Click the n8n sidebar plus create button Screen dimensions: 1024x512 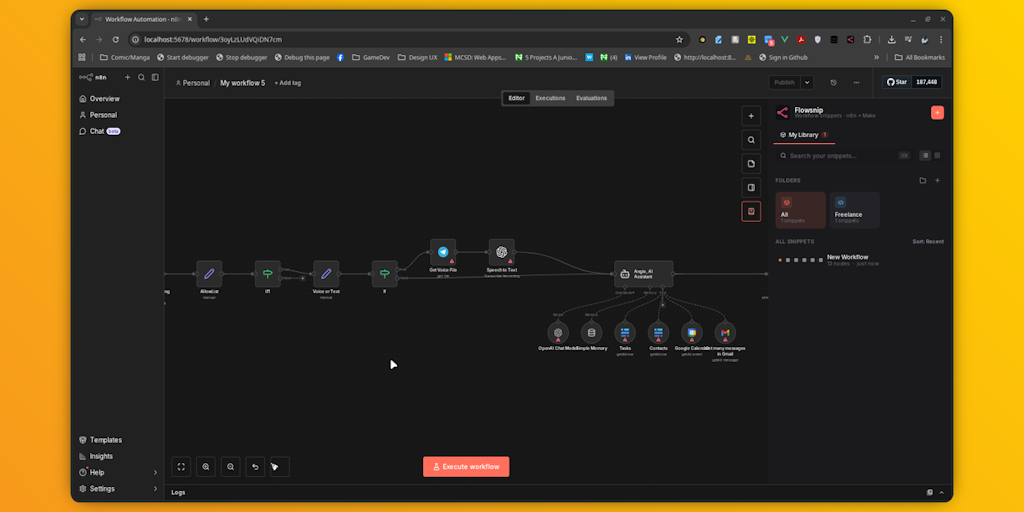tap(127, 77)
